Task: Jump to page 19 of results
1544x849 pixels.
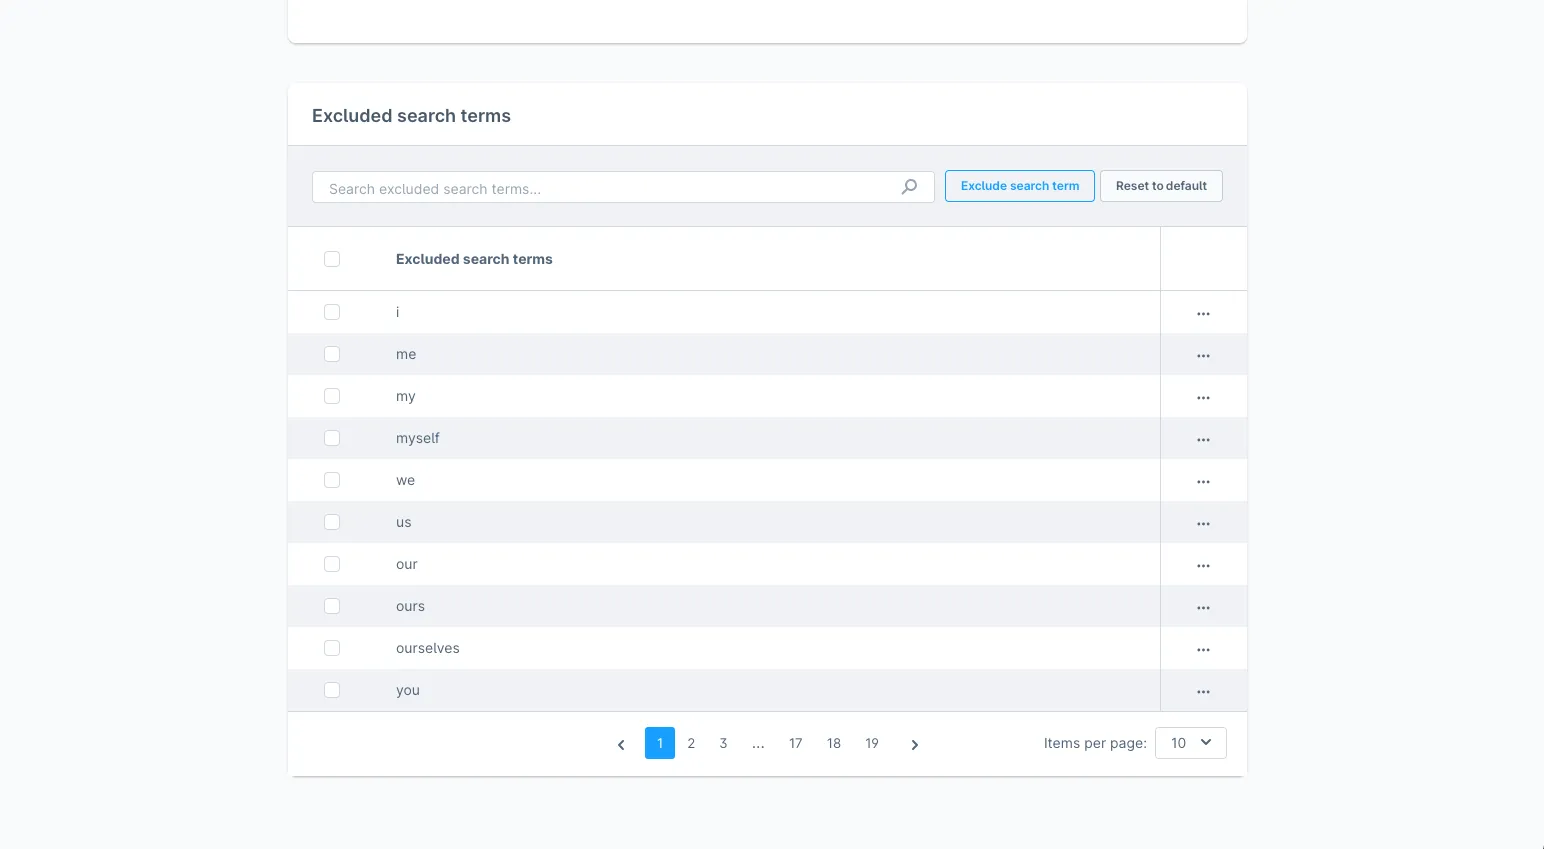Action: (872, 743)
